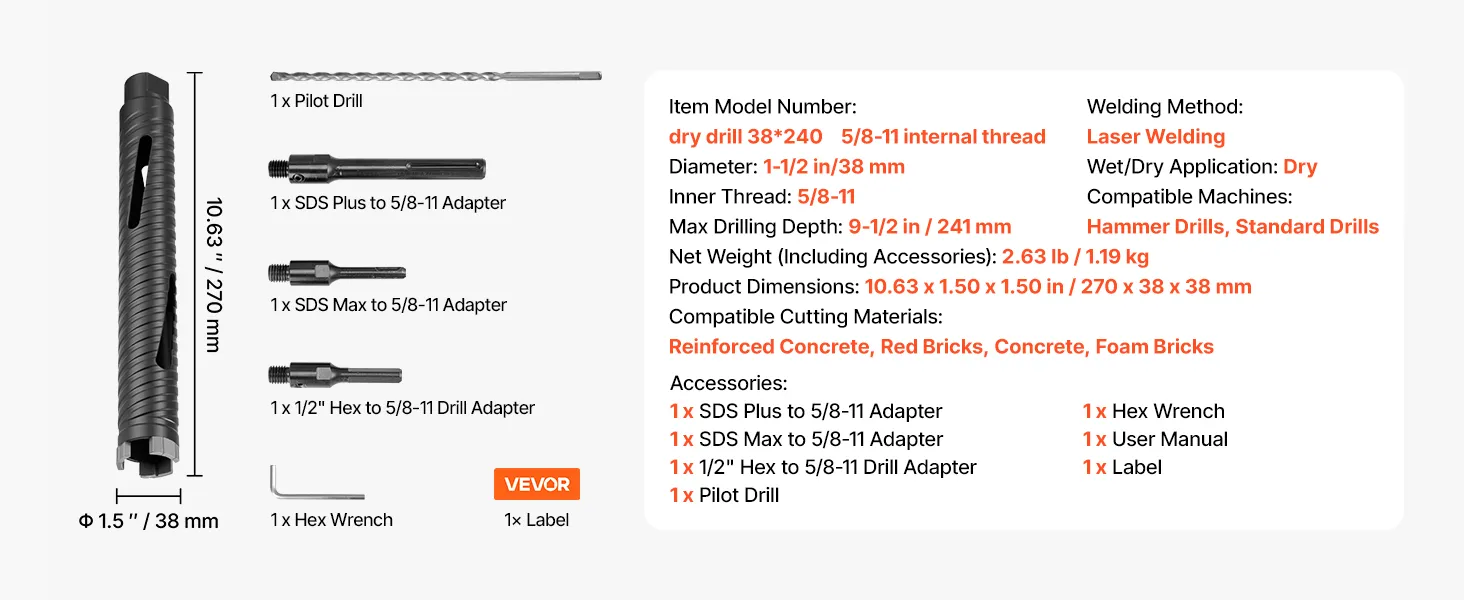Select the SDS Plus adapter picture
The image size is (1464, 600).
point(377,169)
